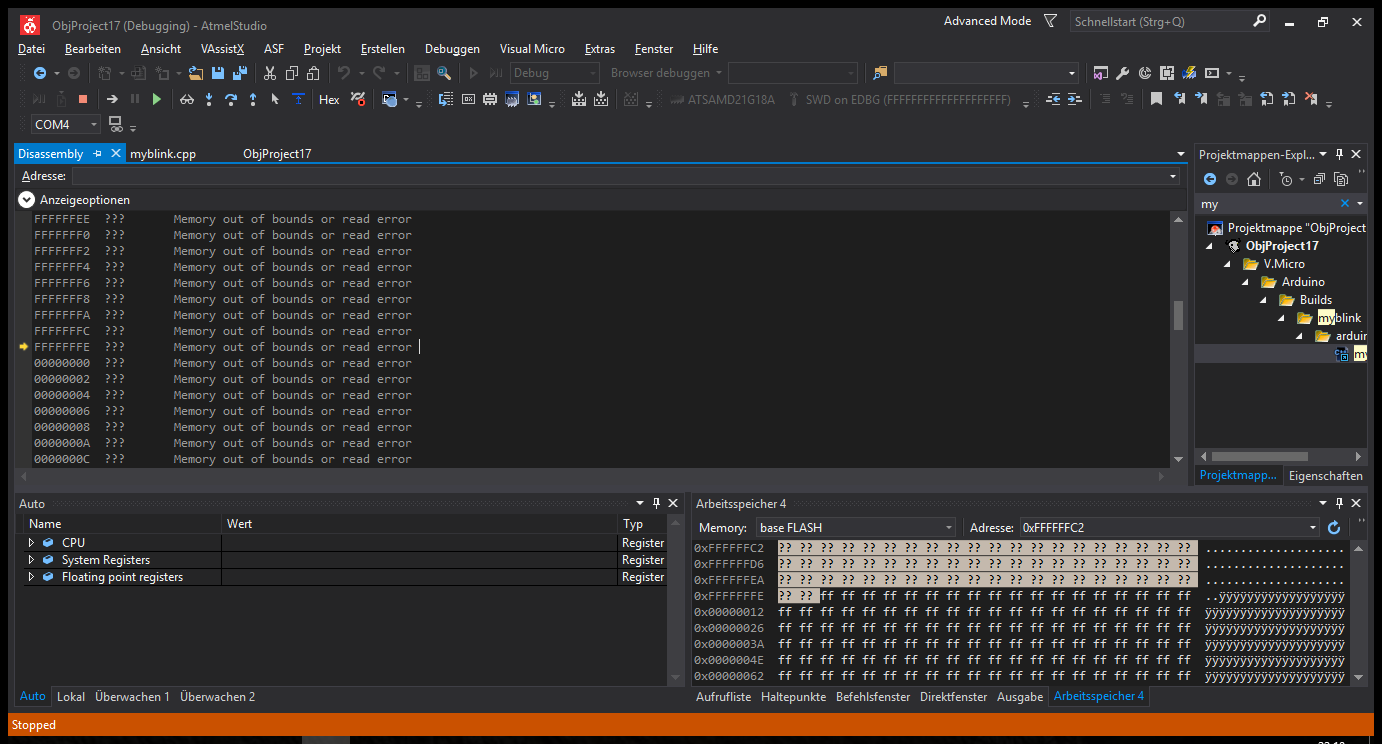Toggle Hex display mode
Image resolution: width=1382 pixels, height=744 pixels.
pyautogui.click(x=329, y=99)
